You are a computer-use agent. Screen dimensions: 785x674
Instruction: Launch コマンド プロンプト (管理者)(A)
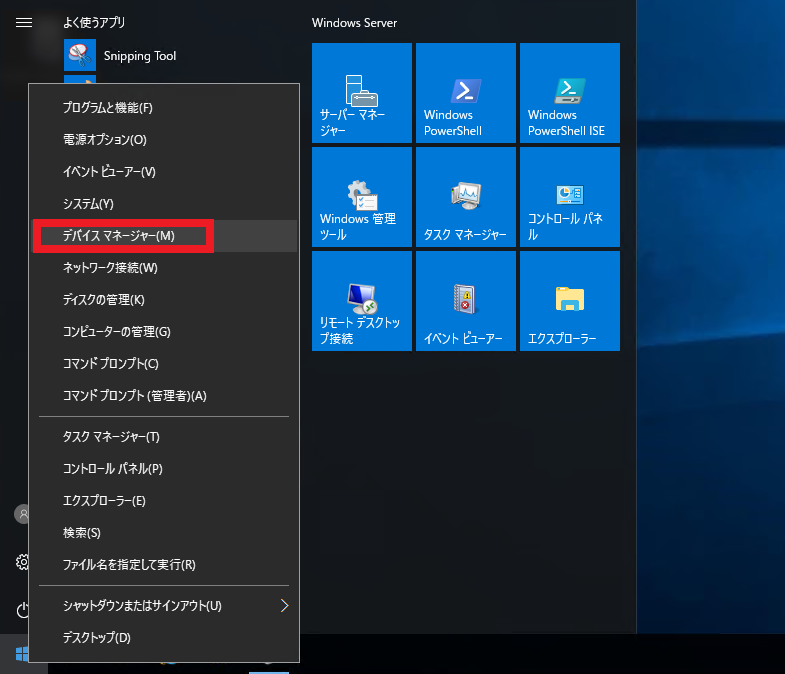[164, 396]
